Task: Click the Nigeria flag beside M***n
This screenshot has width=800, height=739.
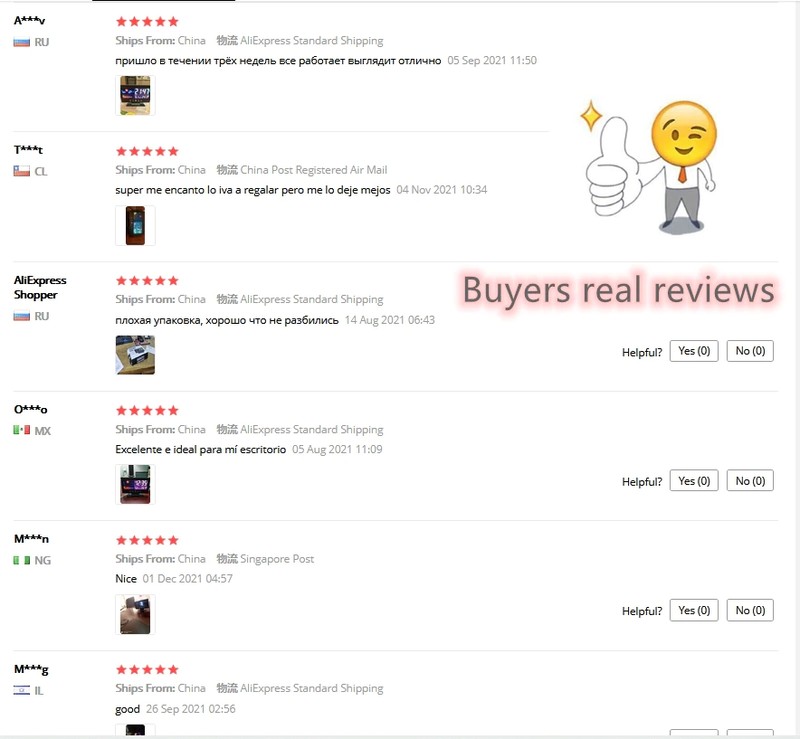Action: tap(21, 560)
